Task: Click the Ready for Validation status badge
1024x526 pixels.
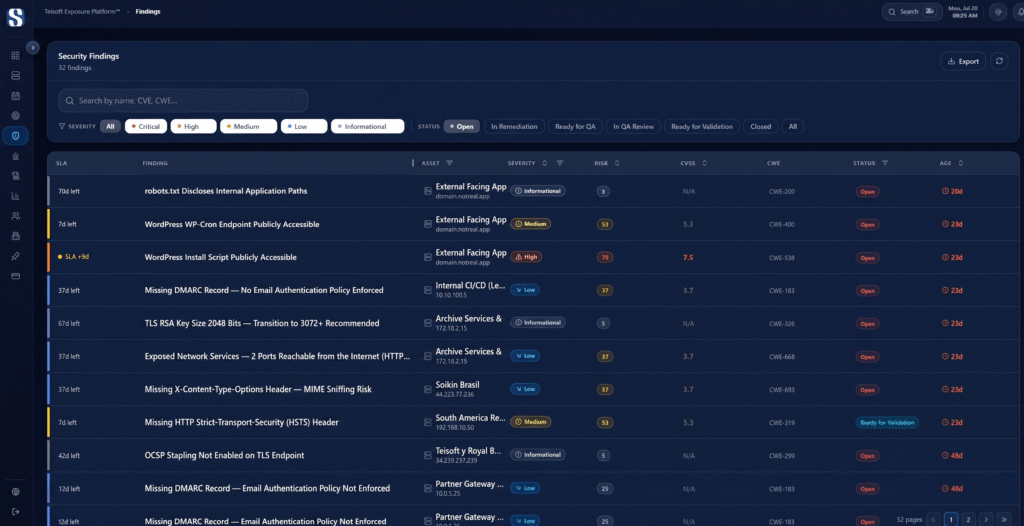Action: click(887, 423)
